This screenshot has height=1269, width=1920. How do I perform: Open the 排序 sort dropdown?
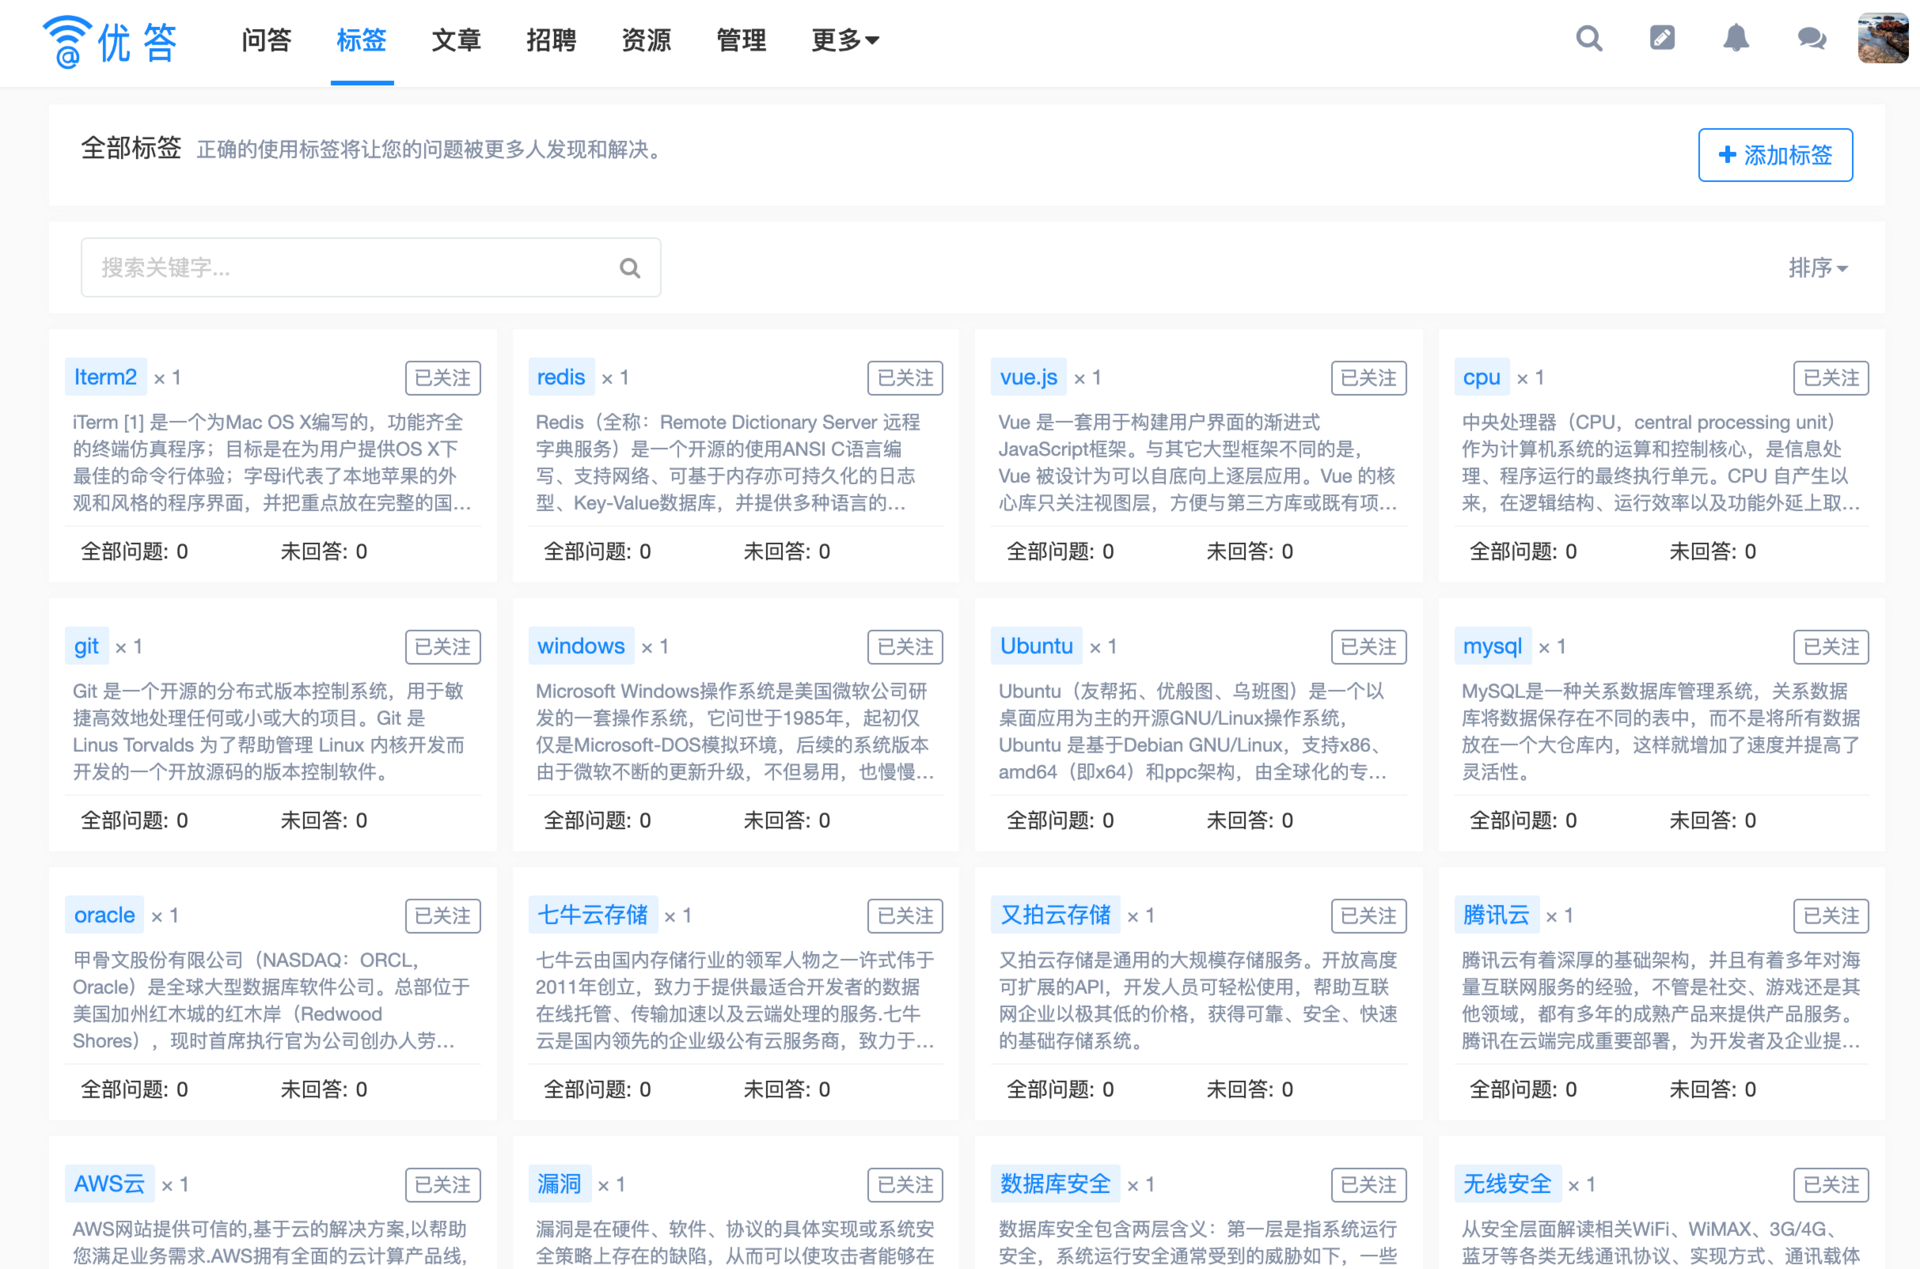click(1818, 268)
